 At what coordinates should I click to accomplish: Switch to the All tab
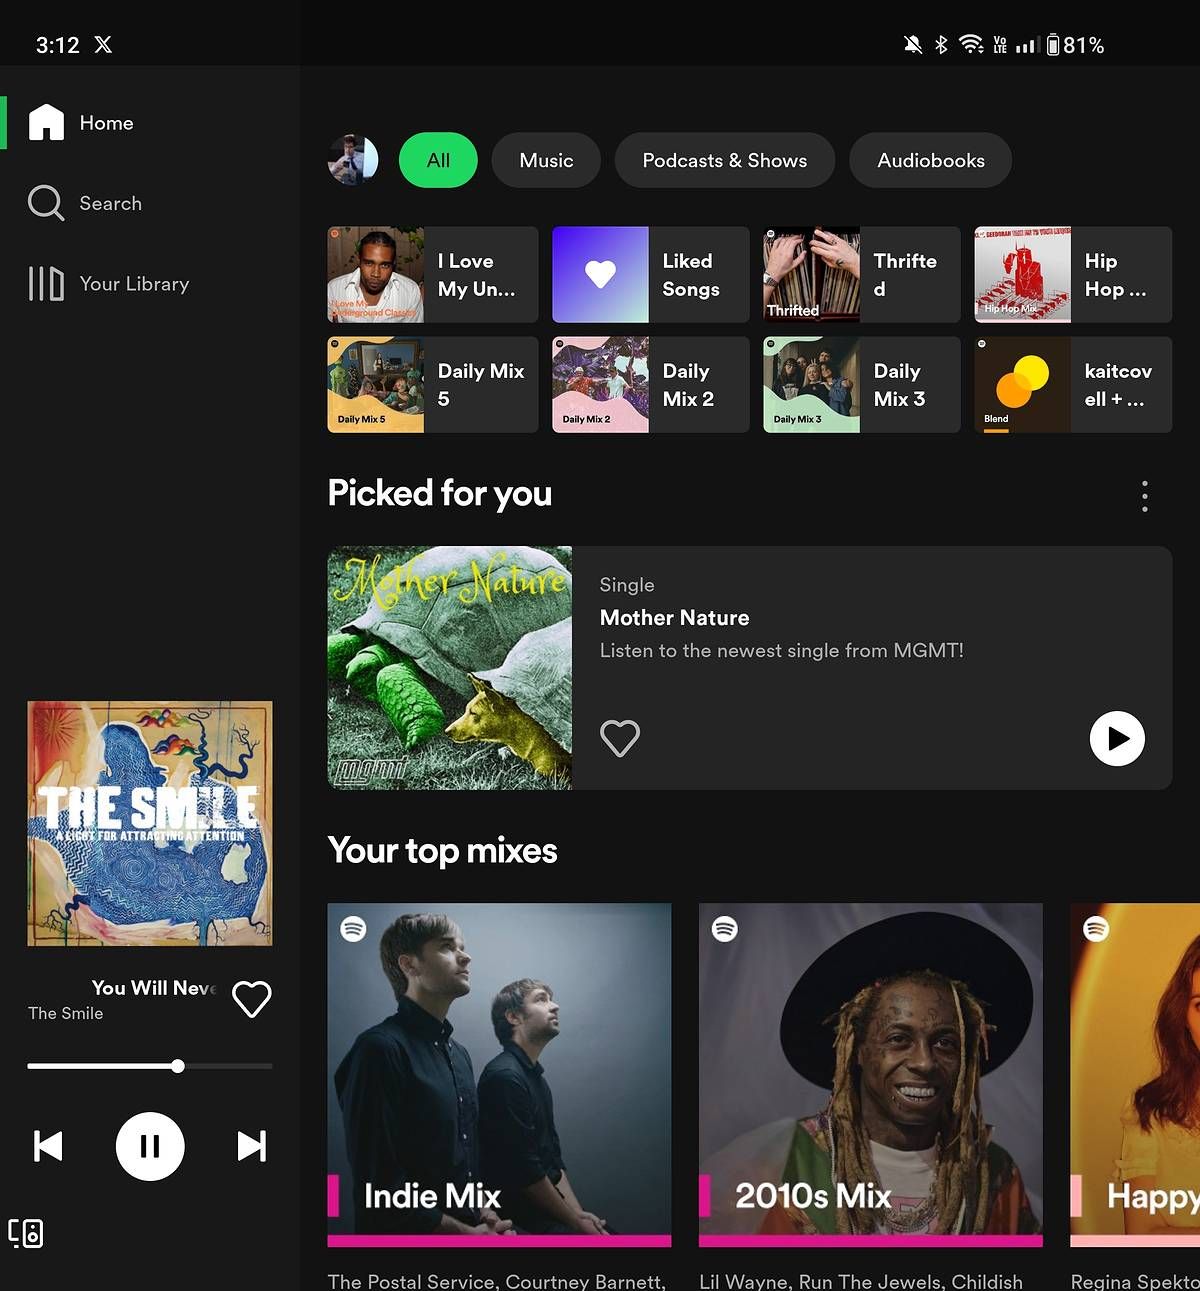point(438,160)
